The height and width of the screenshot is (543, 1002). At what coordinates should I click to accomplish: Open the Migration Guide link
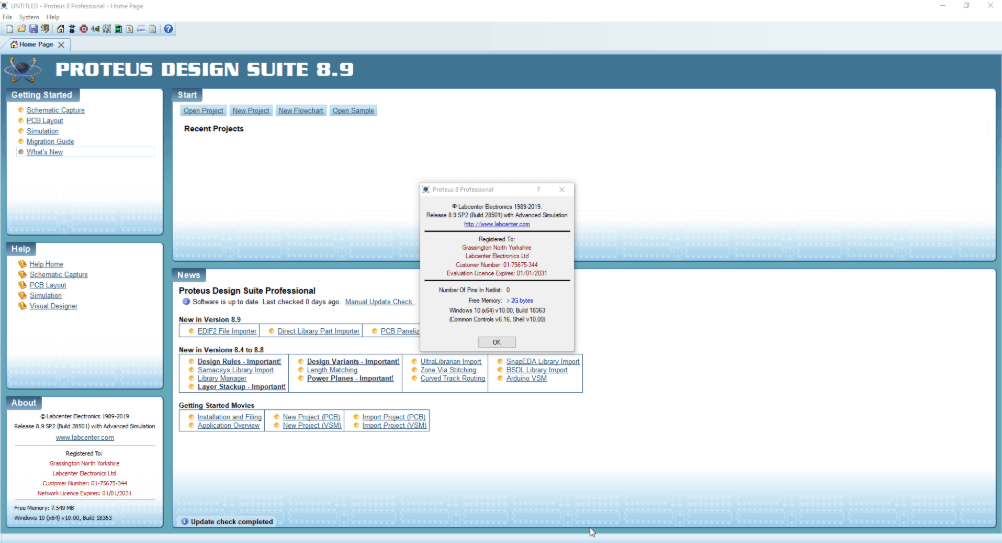pos(50,142)
